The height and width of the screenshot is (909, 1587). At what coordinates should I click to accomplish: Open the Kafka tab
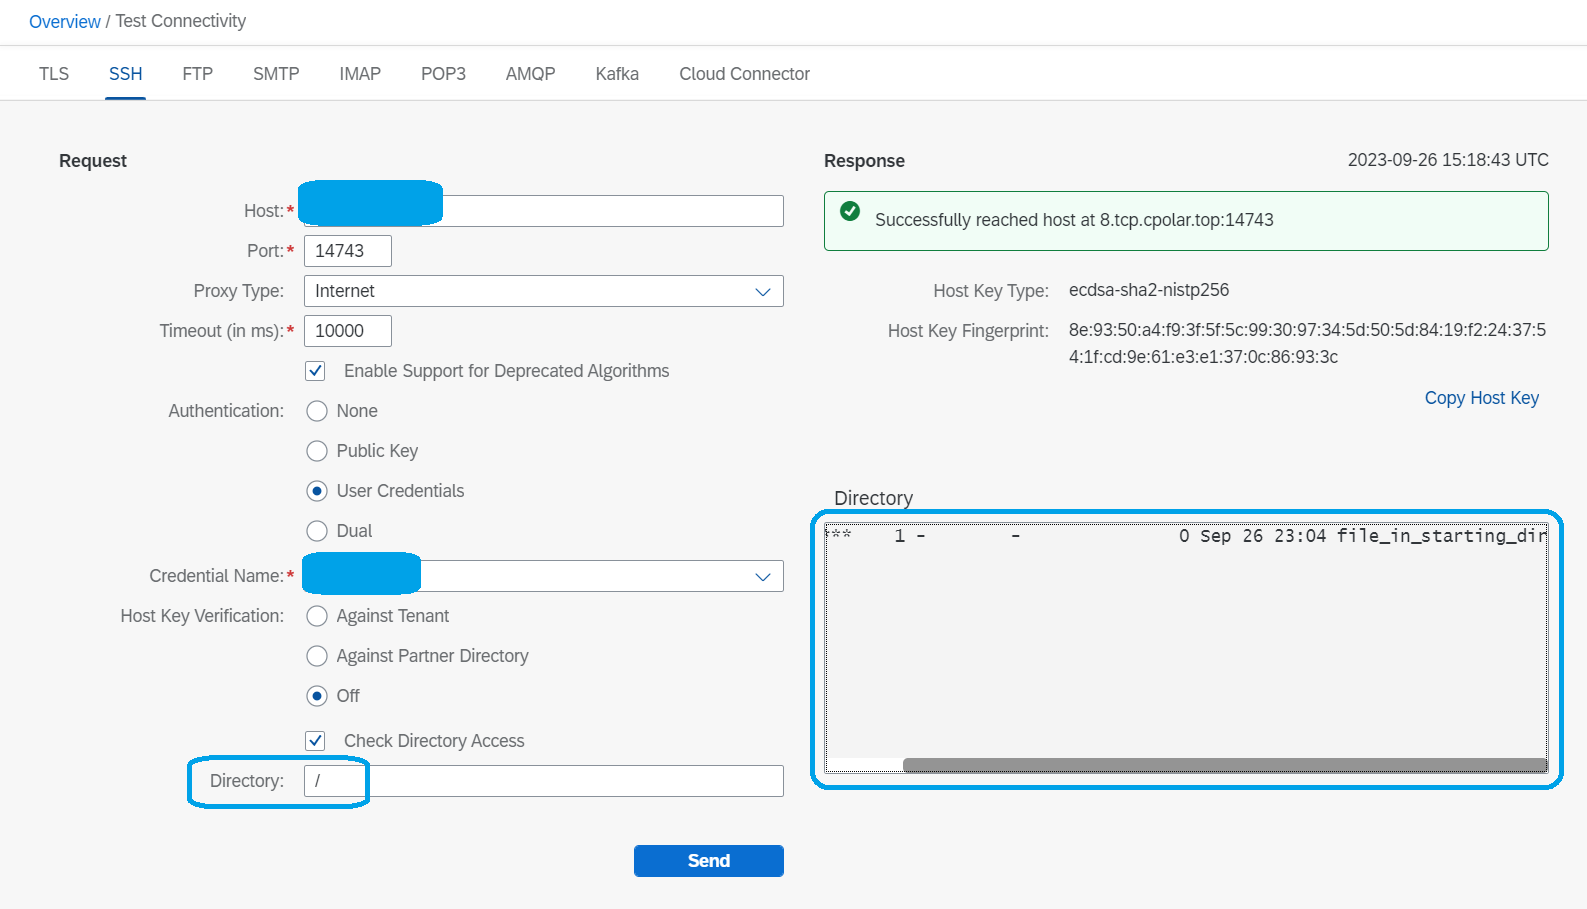[617, 74]
